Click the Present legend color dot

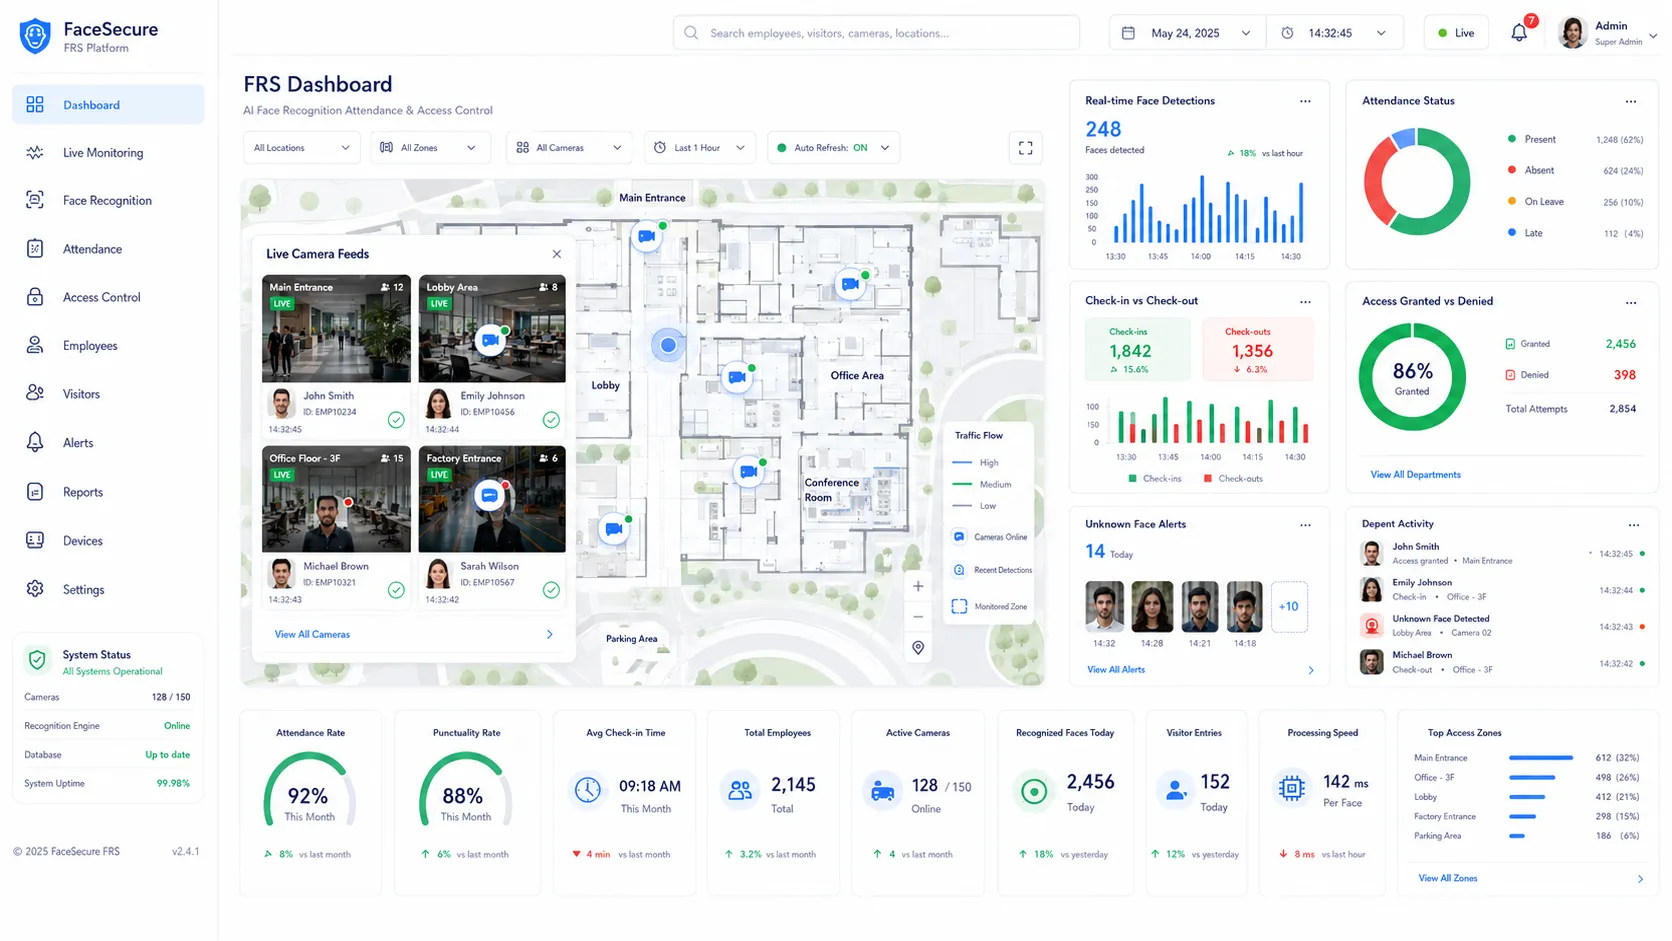pyautogui.click(x=1512, y=139)
